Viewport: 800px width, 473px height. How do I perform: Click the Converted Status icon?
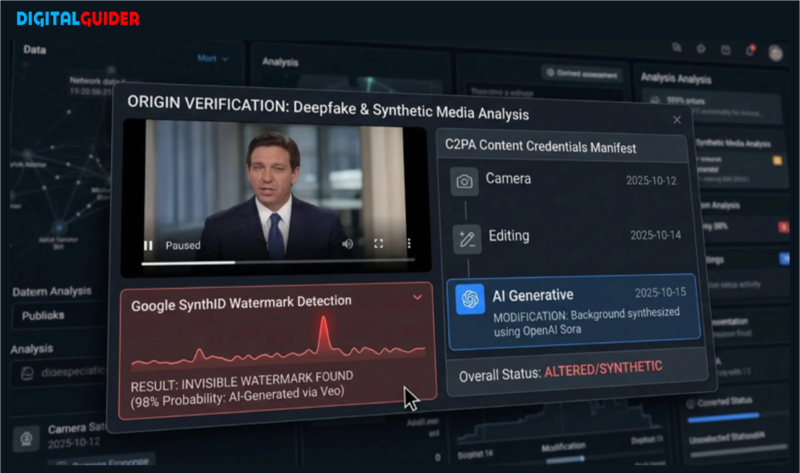pos(691,403)
